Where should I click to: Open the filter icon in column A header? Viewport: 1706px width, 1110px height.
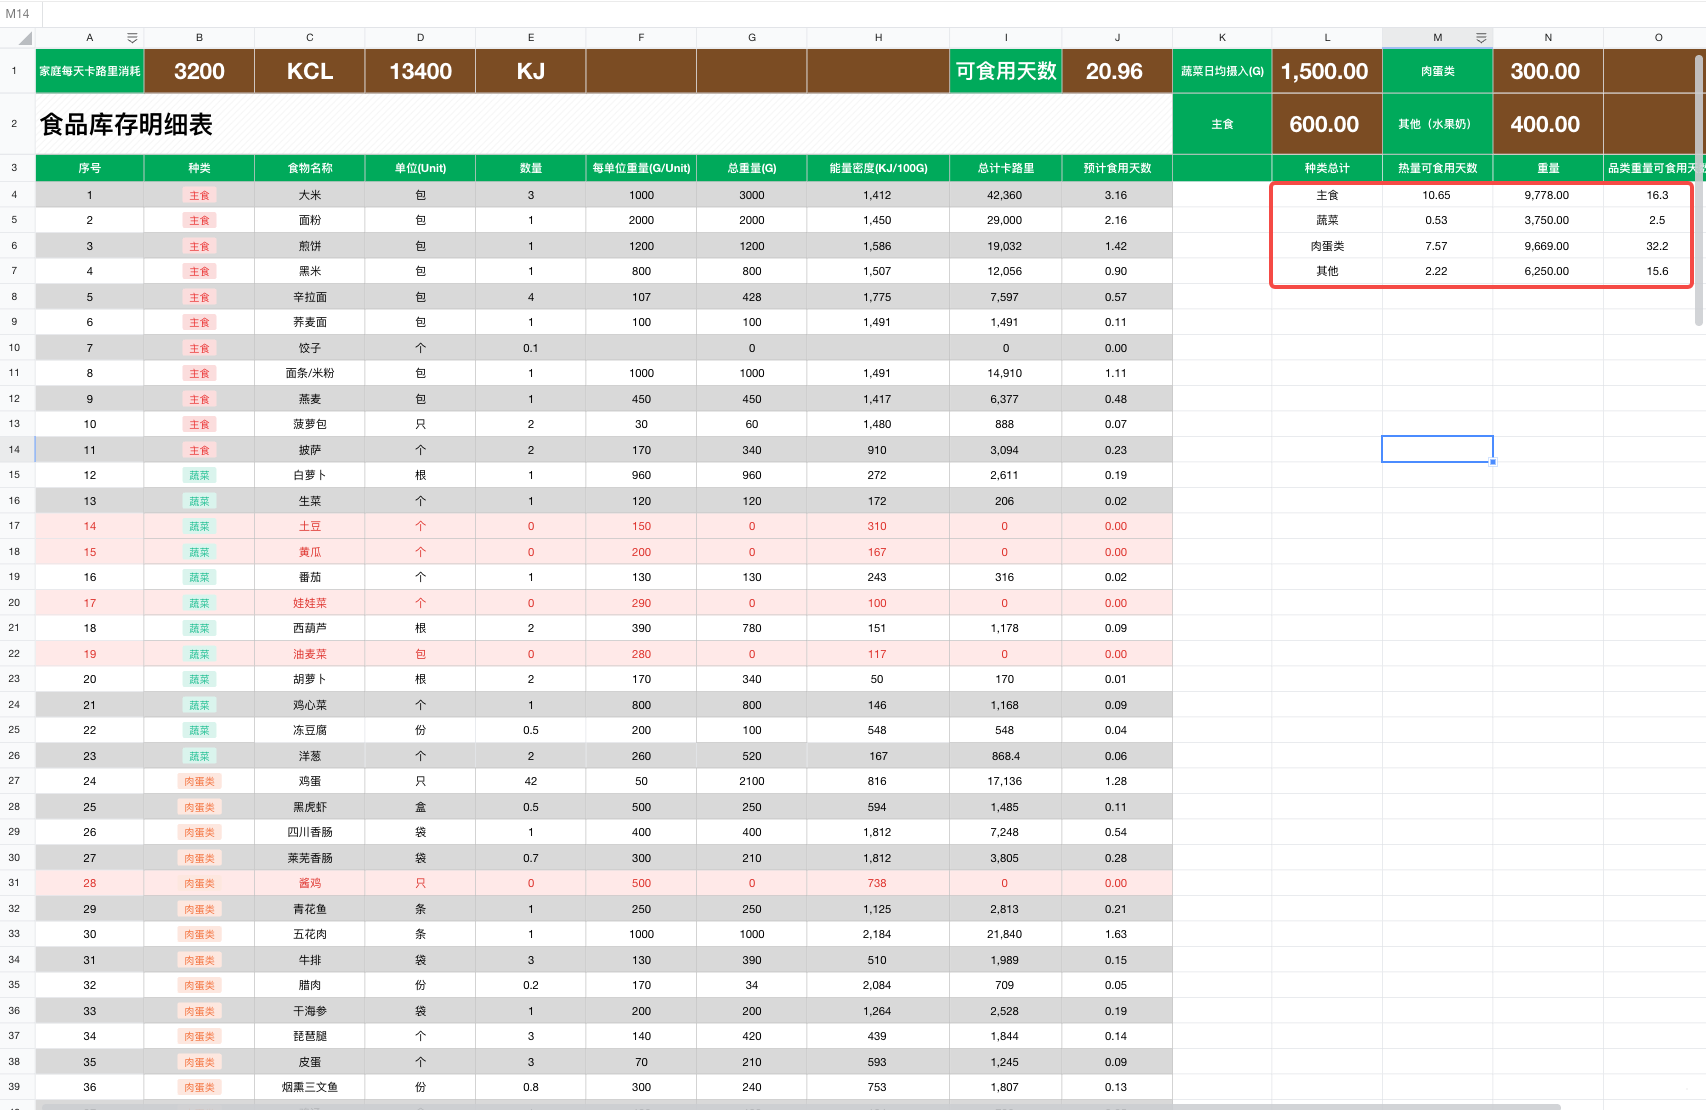132,38
